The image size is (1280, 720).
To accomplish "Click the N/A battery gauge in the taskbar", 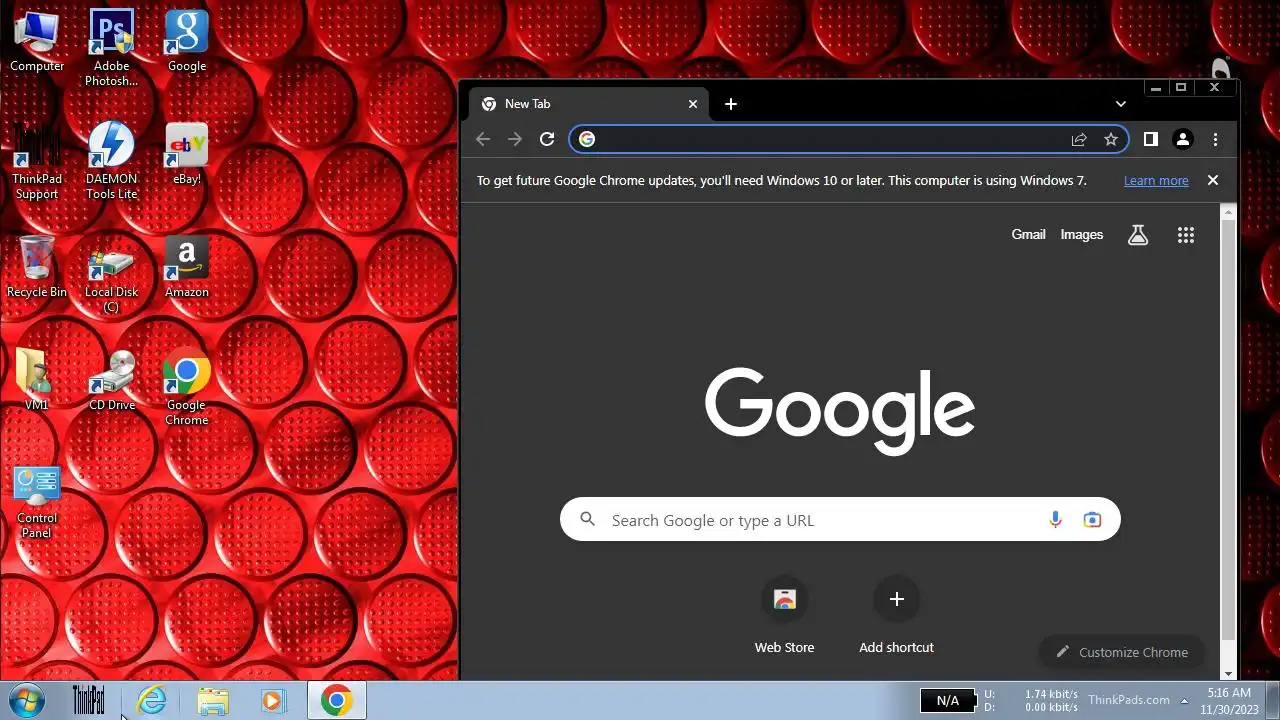I will pos(947,701).
